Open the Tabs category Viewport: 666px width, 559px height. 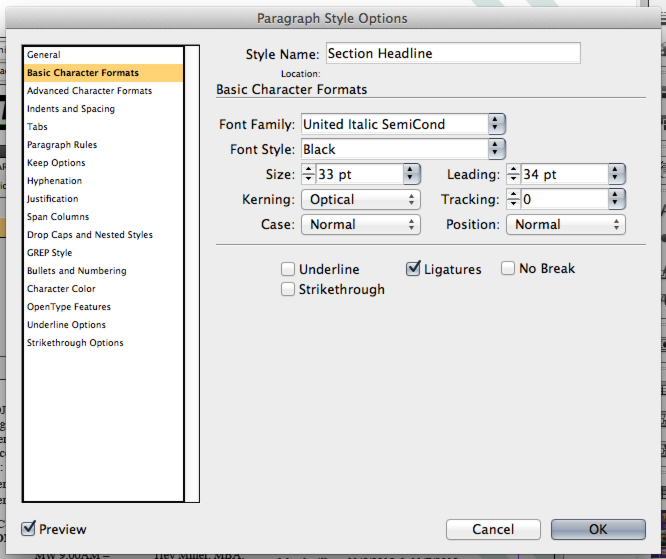tap(103, 127)
